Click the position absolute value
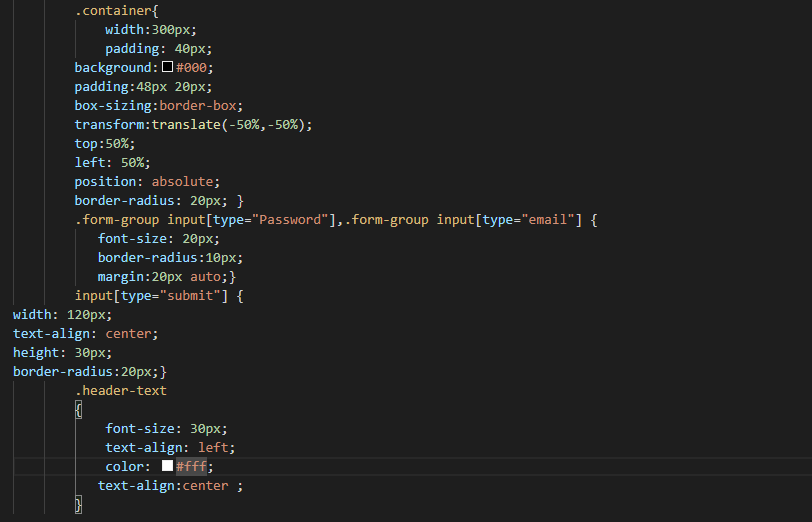 [182, 182]
